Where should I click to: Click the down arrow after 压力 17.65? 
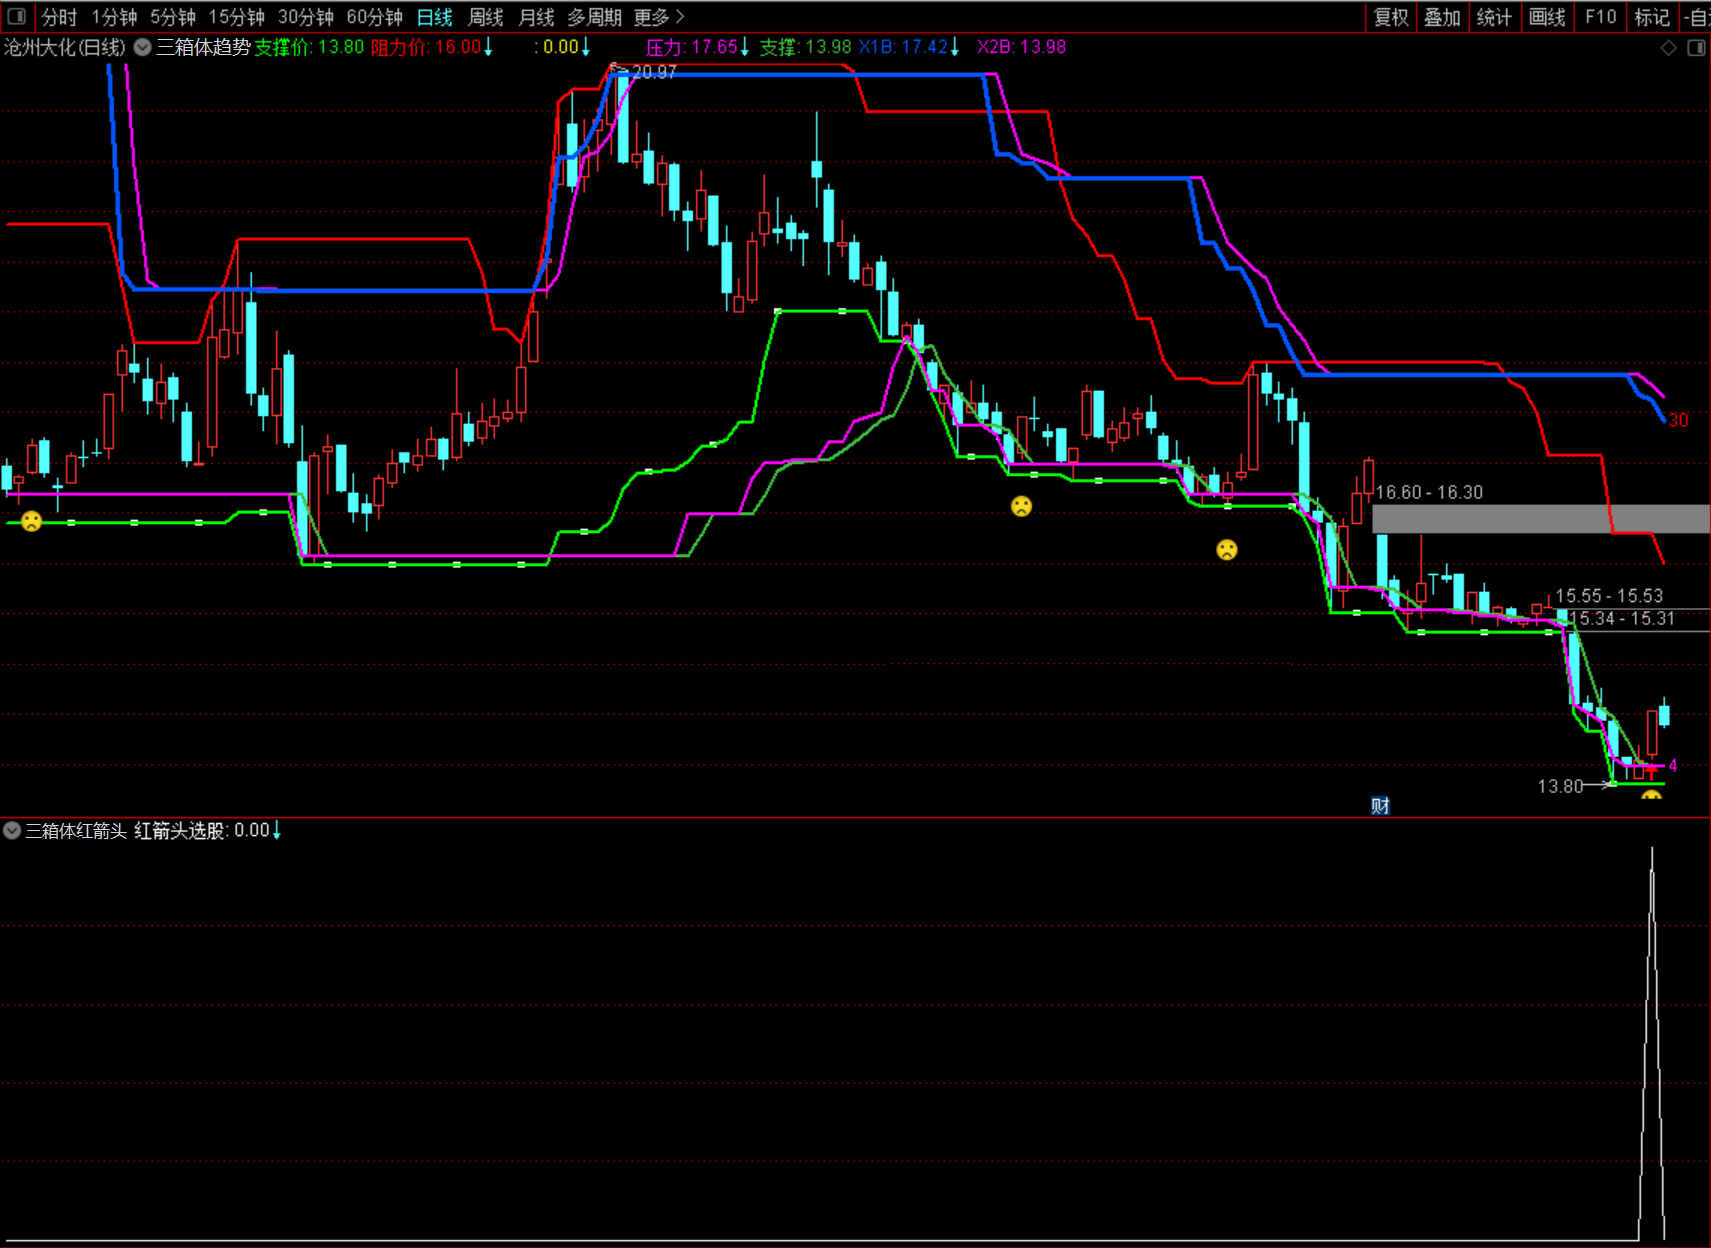tap(745, 47)
